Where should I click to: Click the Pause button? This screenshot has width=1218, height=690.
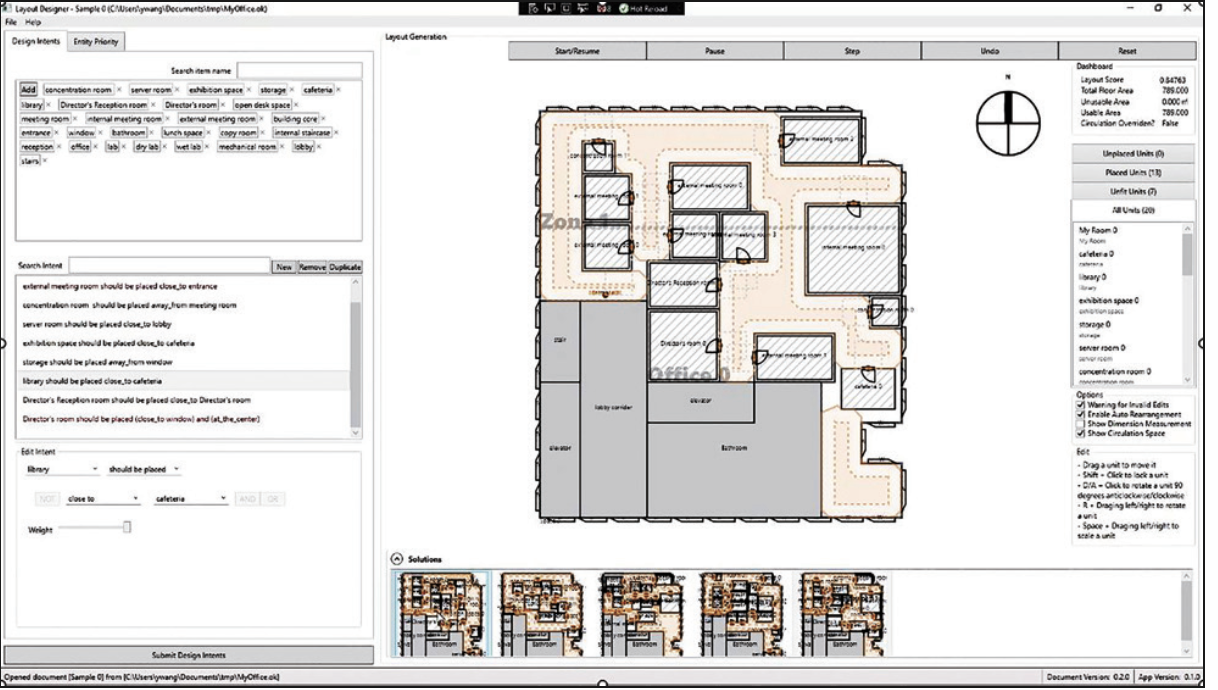(715, 51)
